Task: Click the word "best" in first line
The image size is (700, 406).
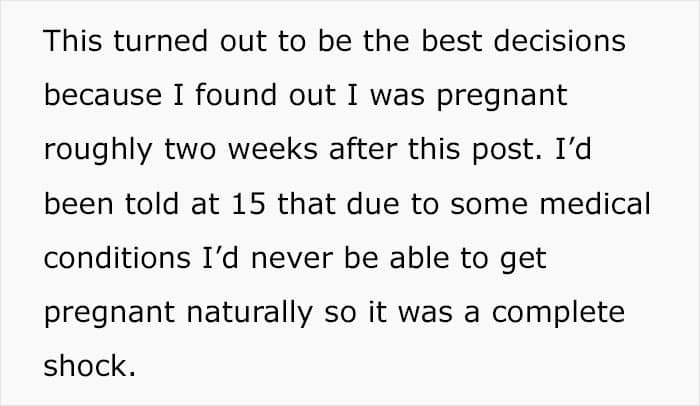Action: point(452,41)
